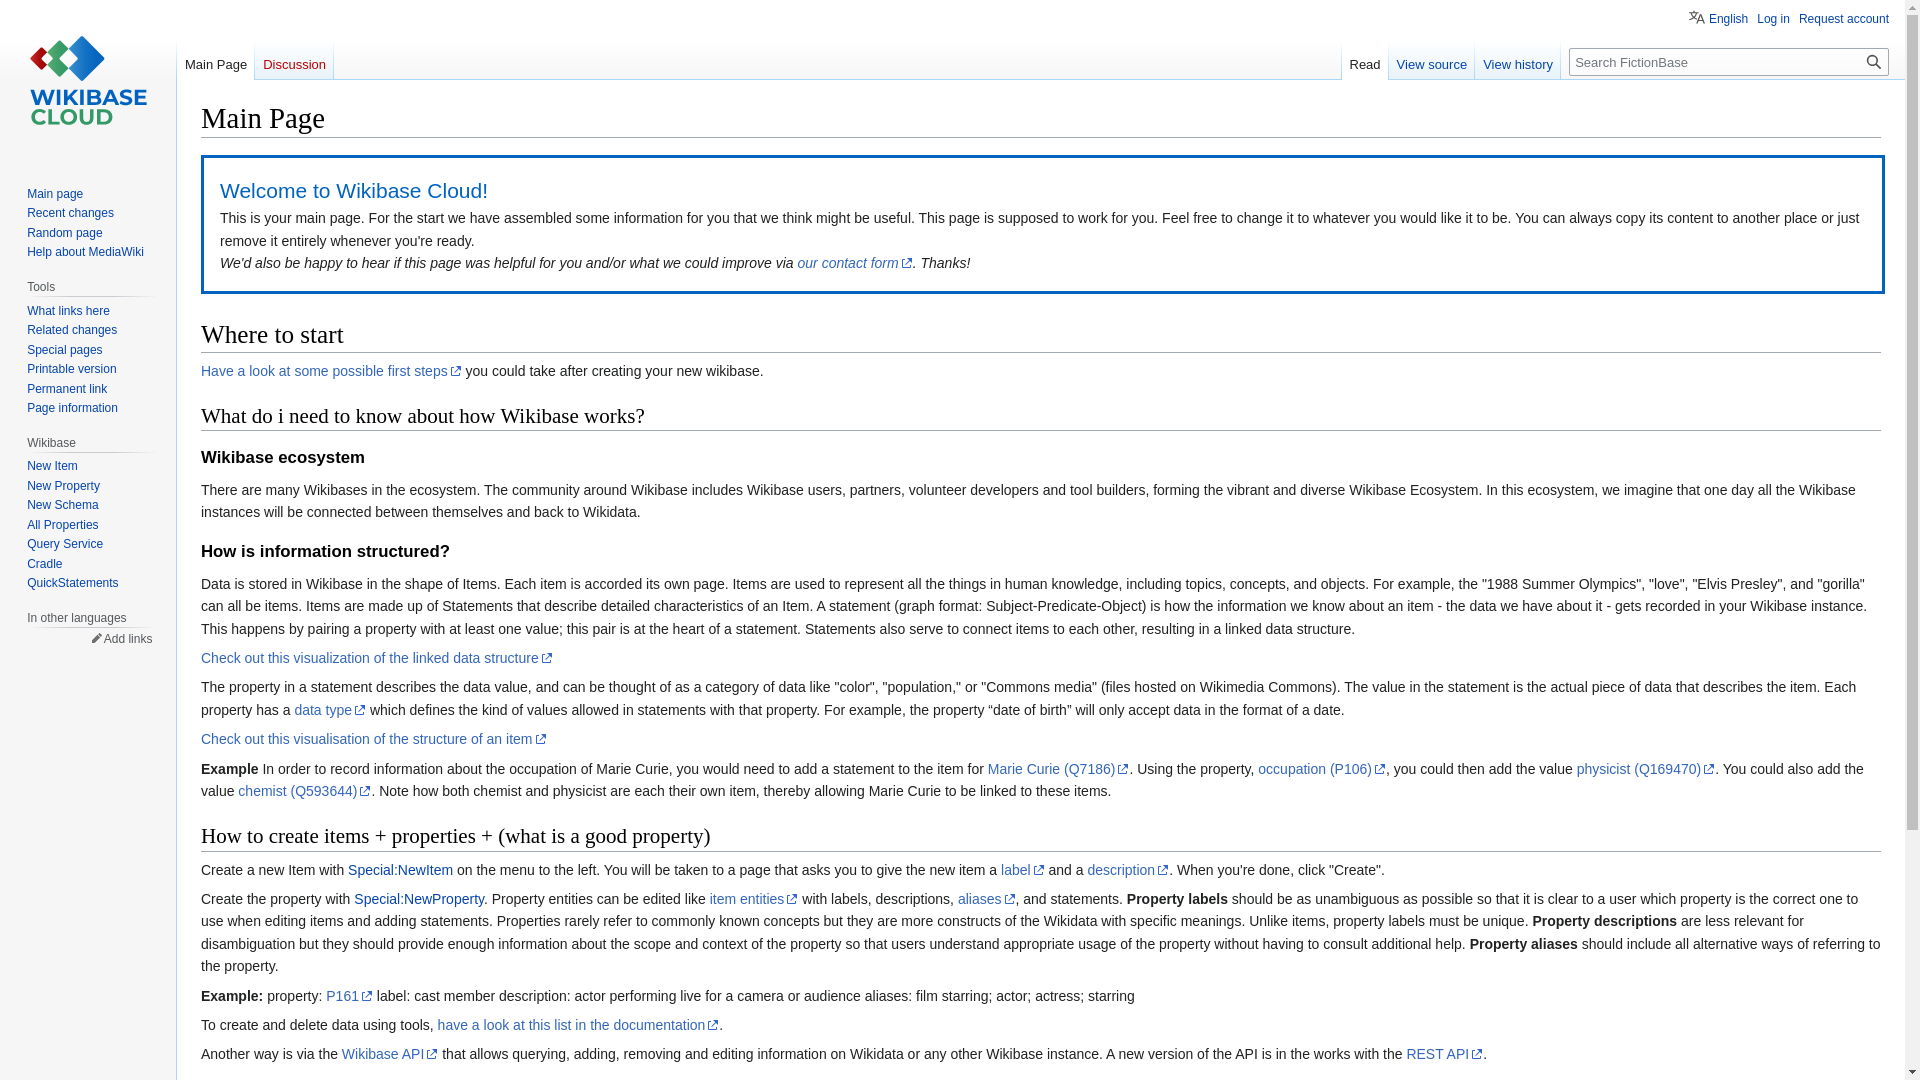Open the P161 property link

click(x=349, y=996)
